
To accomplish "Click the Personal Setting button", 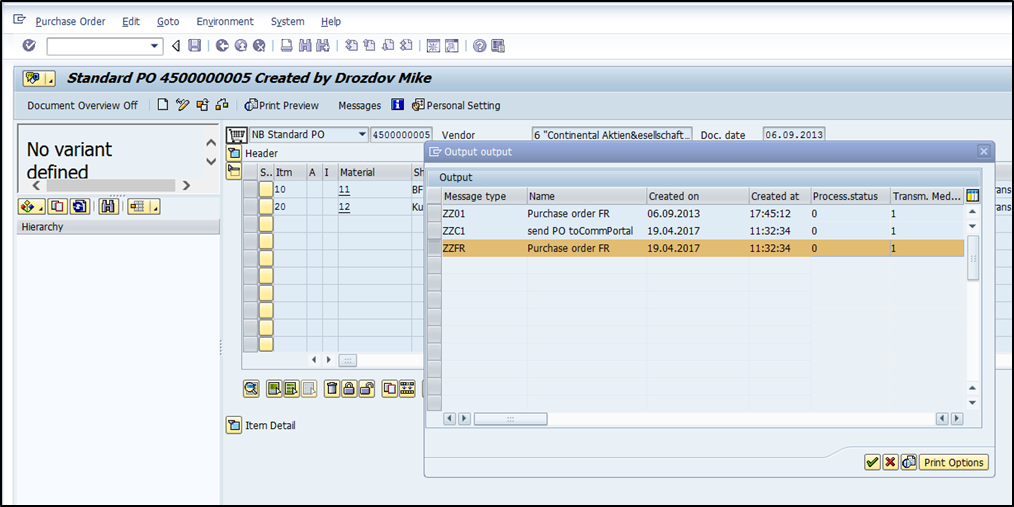I will coord(455,105).
